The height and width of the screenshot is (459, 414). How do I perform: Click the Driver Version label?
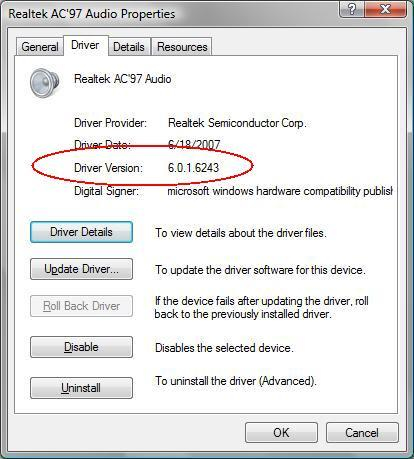[x=108, y=168]
